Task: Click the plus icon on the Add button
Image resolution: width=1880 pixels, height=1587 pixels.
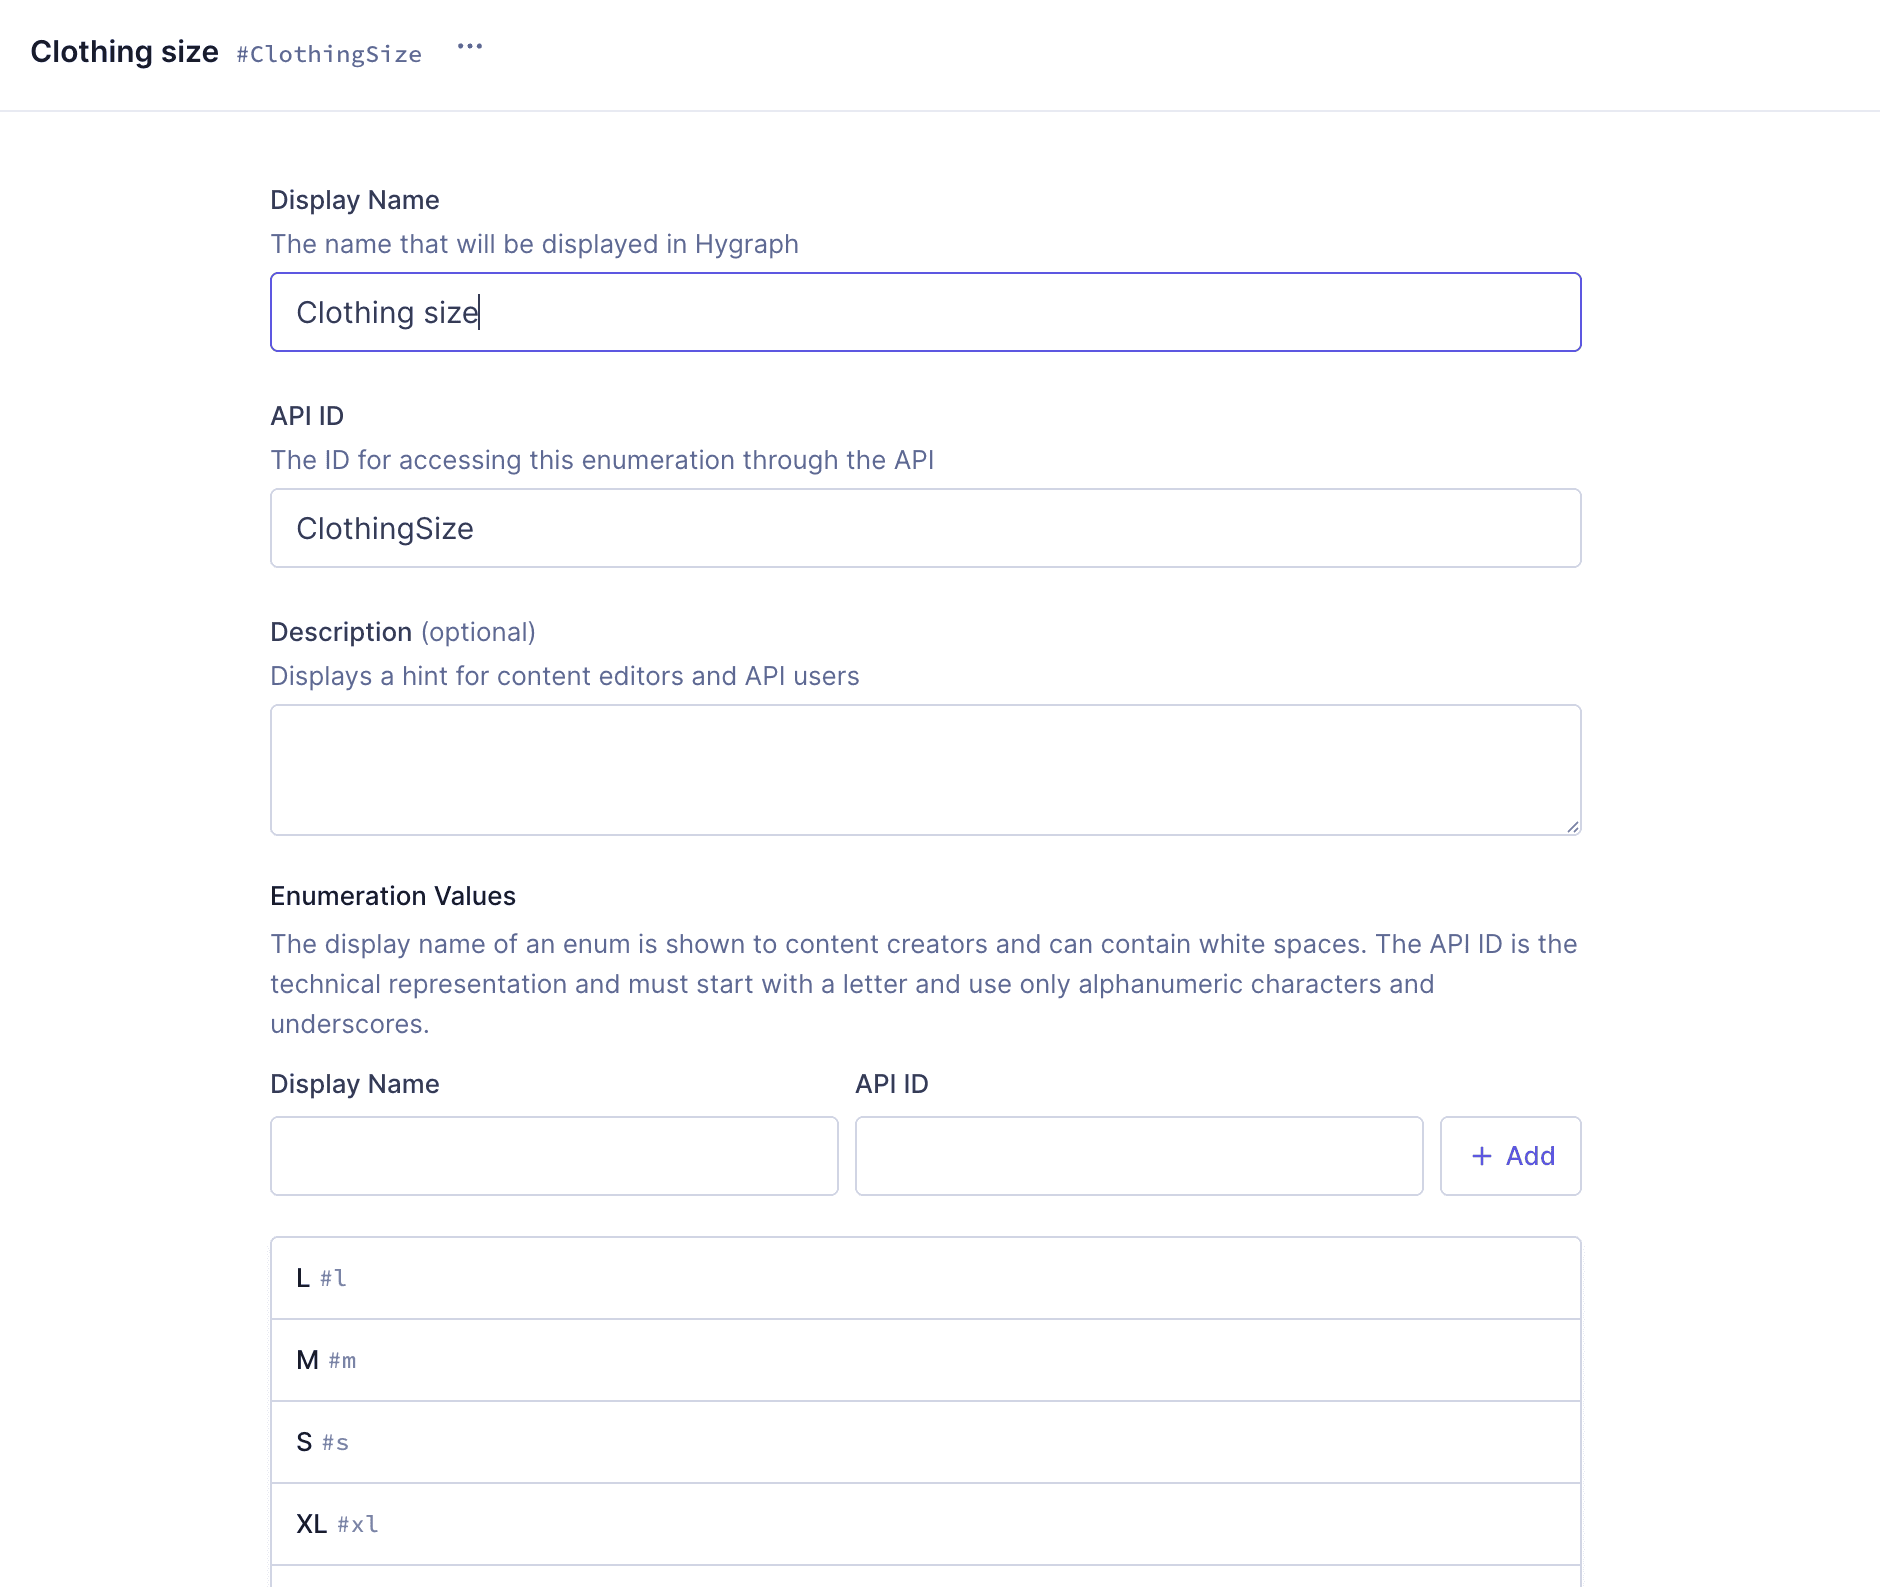Action: [x=1483, y=1156]
